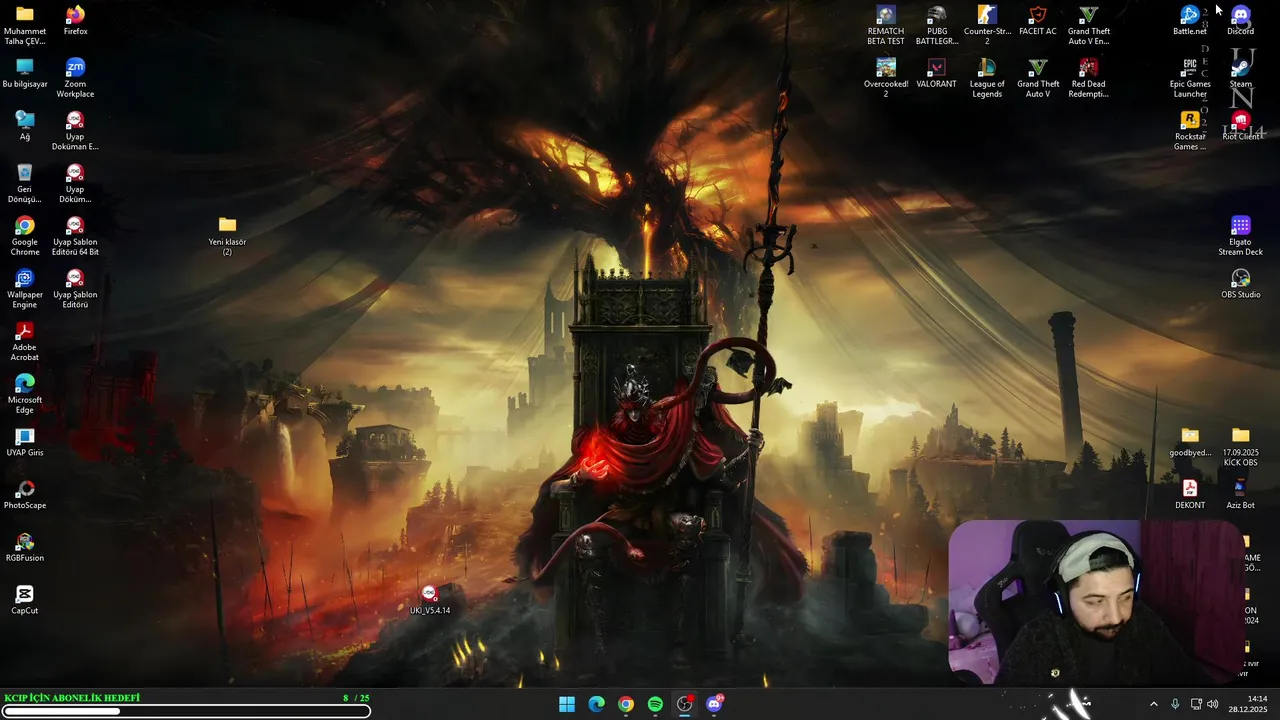Select the UKI_V5.4.14 desktop file
1280x720 pixels.
pyautogui.click(x=430, y=600)
